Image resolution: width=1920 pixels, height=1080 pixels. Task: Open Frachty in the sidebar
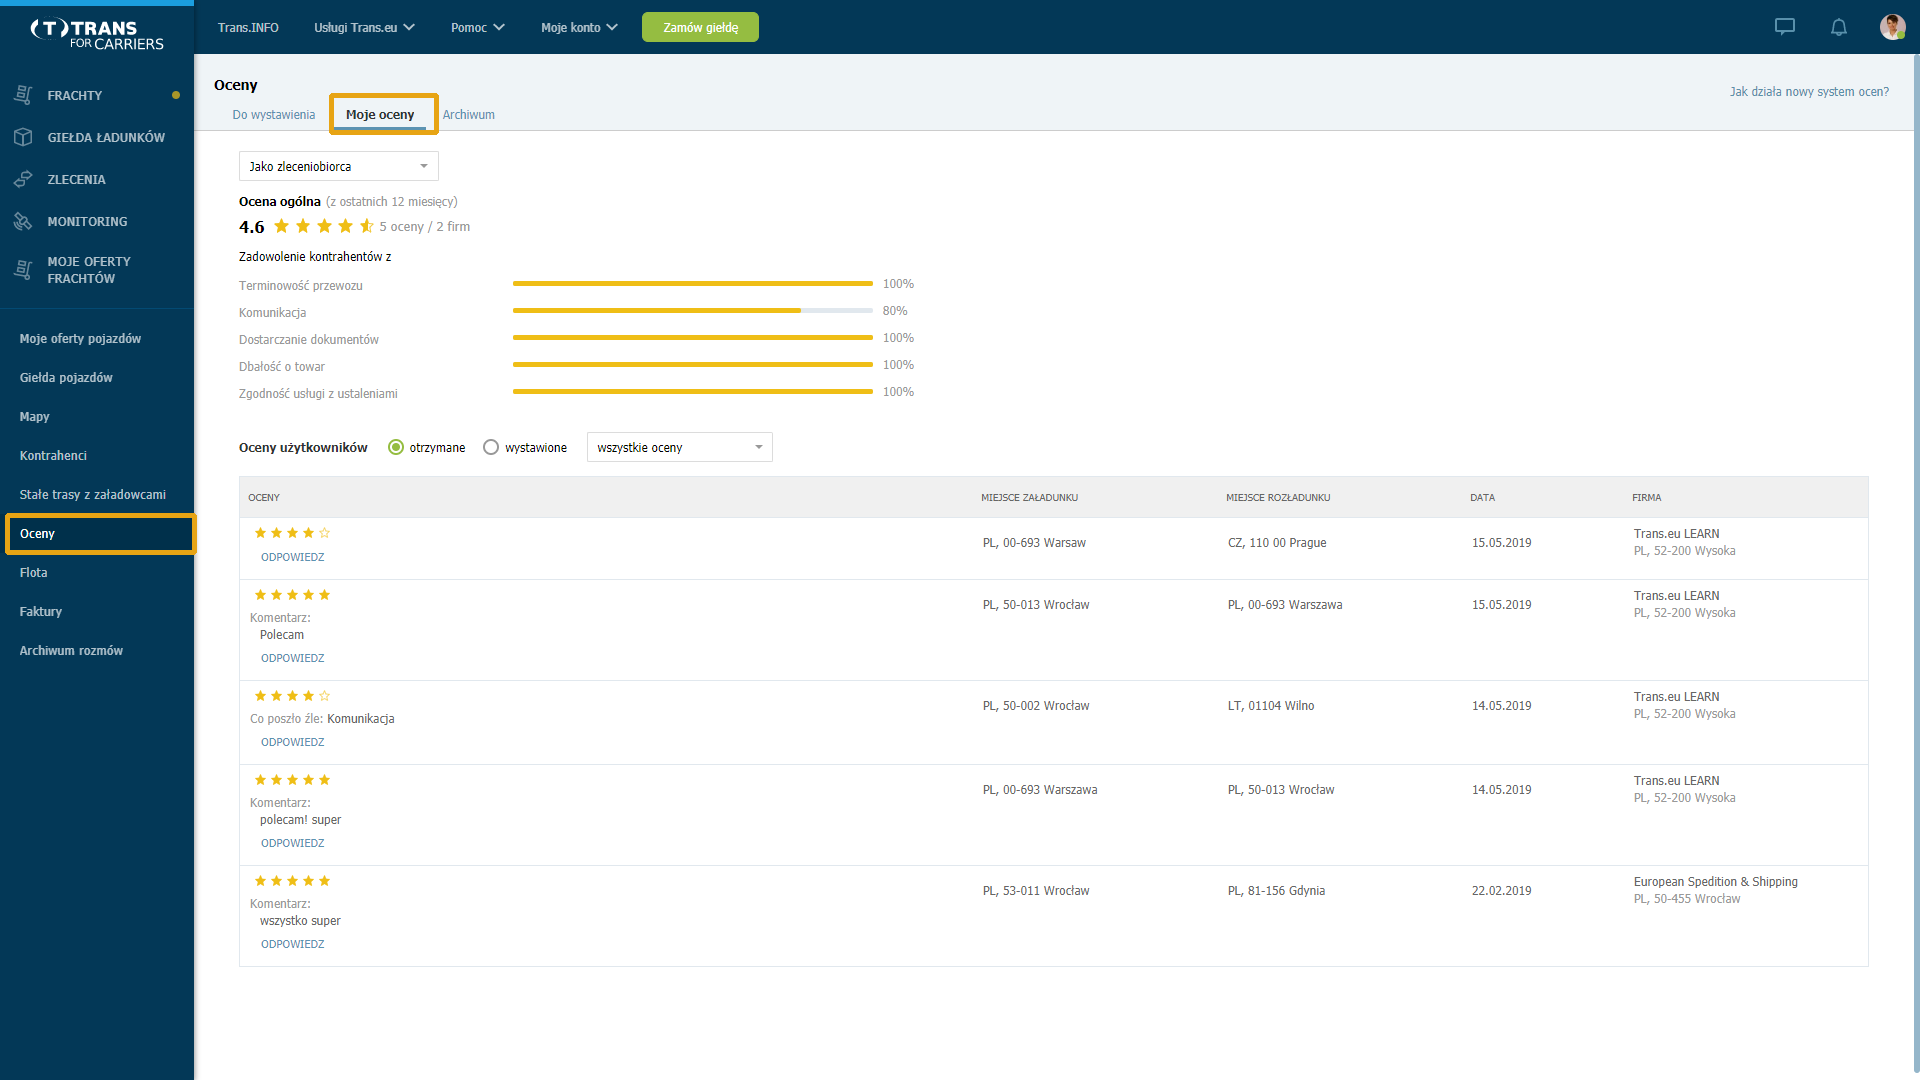point(75,95)
